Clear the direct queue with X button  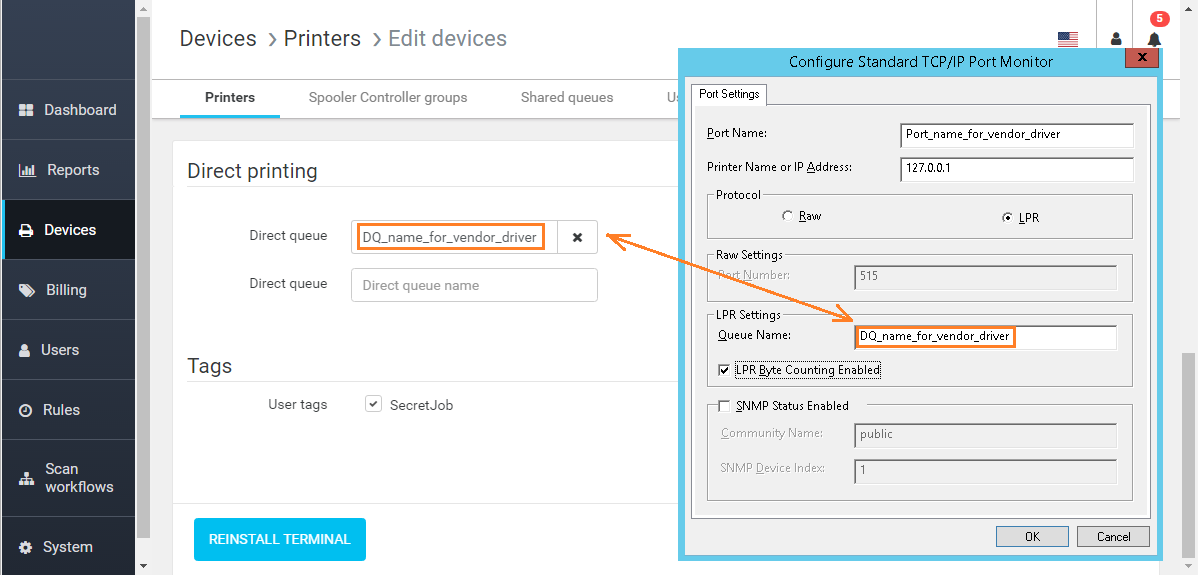pyautogui.click(x=577, y=238)
